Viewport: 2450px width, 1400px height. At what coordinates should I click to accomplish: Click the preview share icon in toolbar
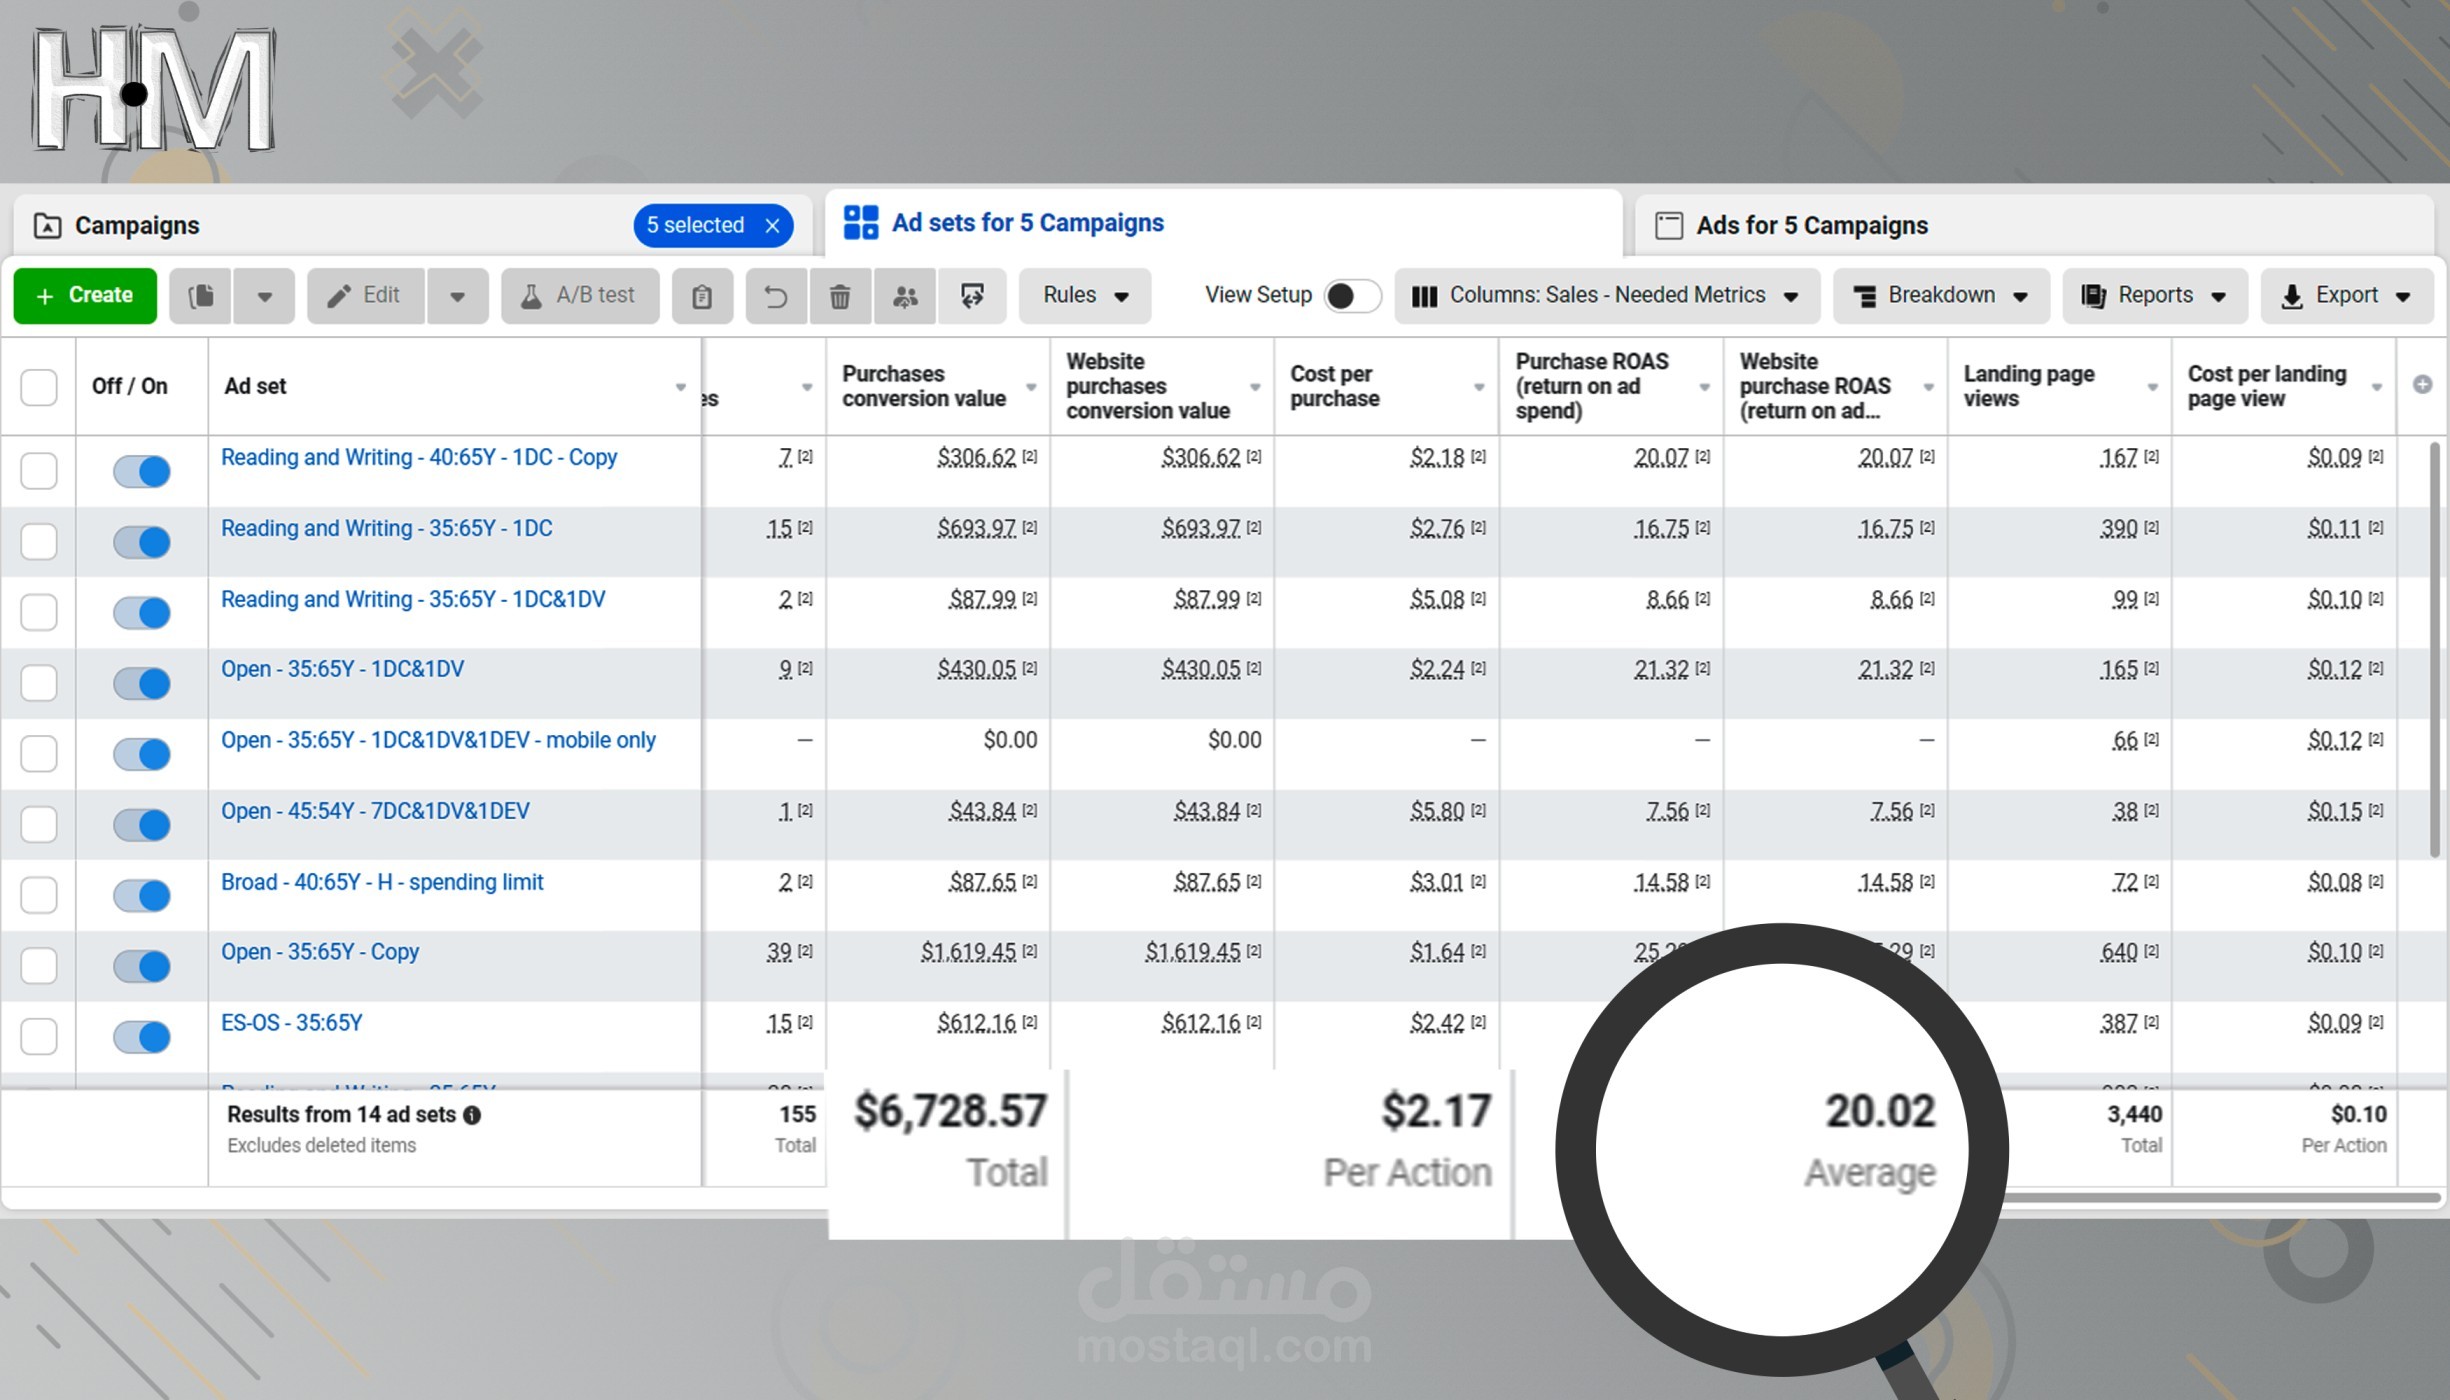[x=972, y=296]
